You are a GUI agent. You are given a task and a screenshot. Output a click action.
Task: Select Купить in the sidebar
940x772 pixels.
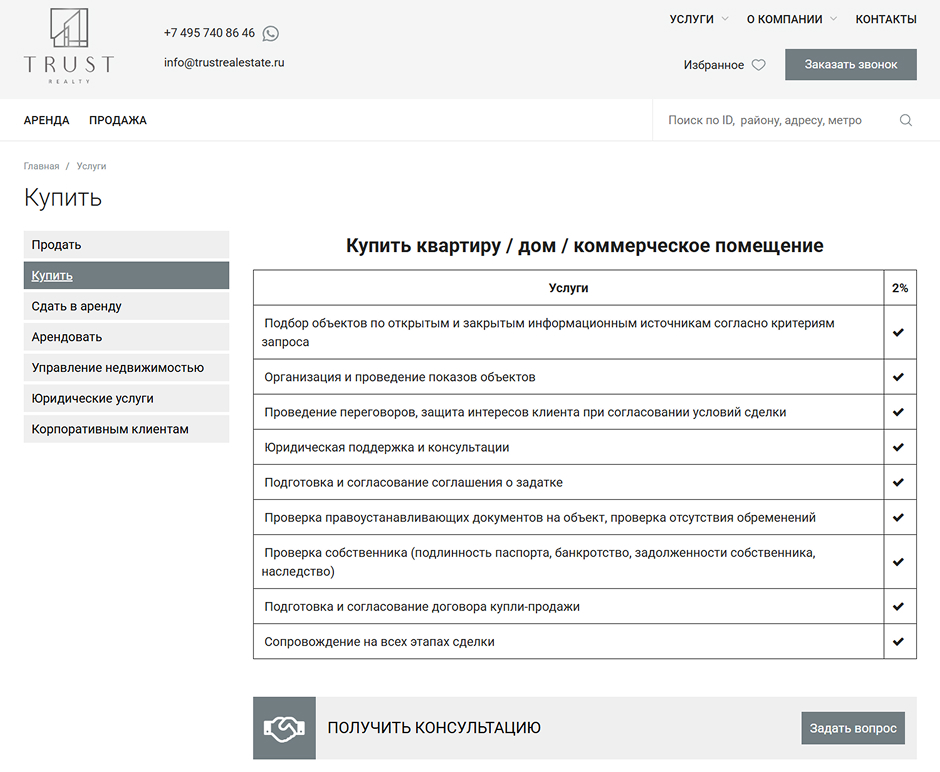[x=126, y=275]
